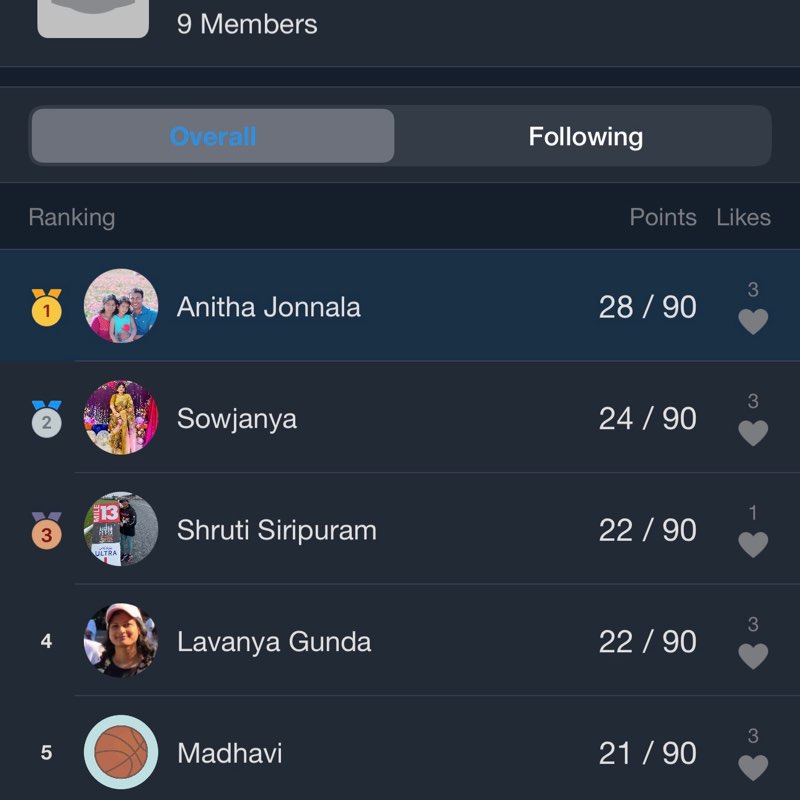Tap the heart icon next to Sowjanya
The image size is (800, 800).
(753, 433)
